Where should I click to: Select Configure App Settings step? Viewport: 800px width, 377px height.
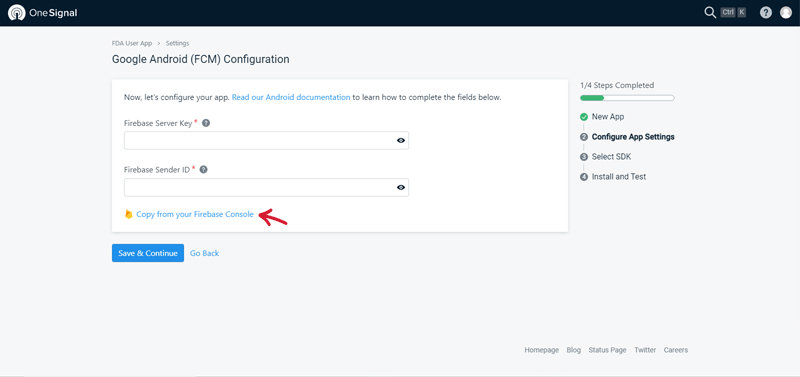pos(633,137)
